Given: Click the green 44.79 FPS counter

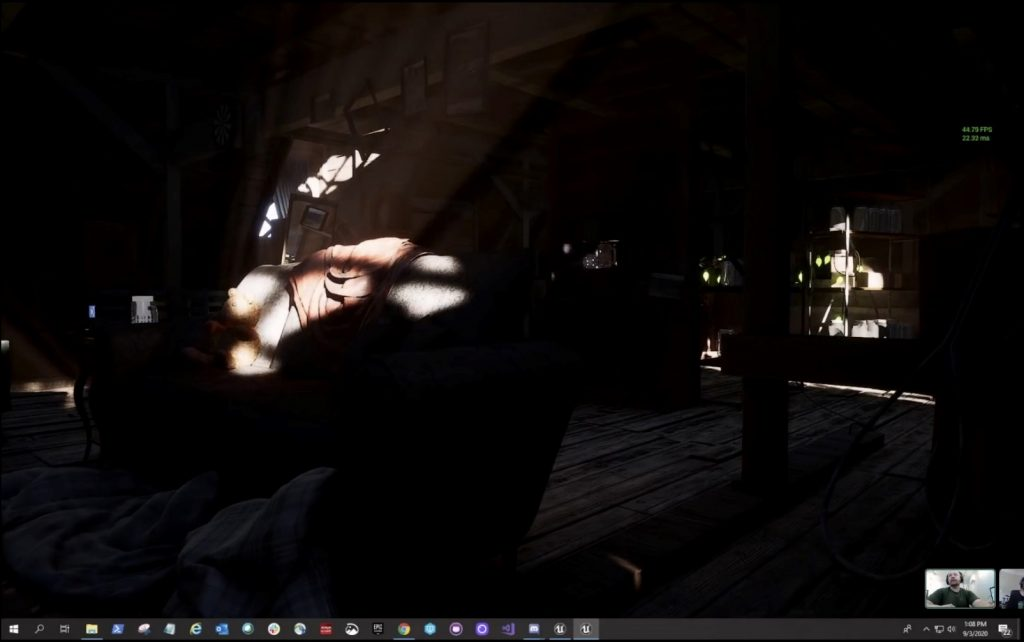Looking at the screenshot, I should [976, 129].
